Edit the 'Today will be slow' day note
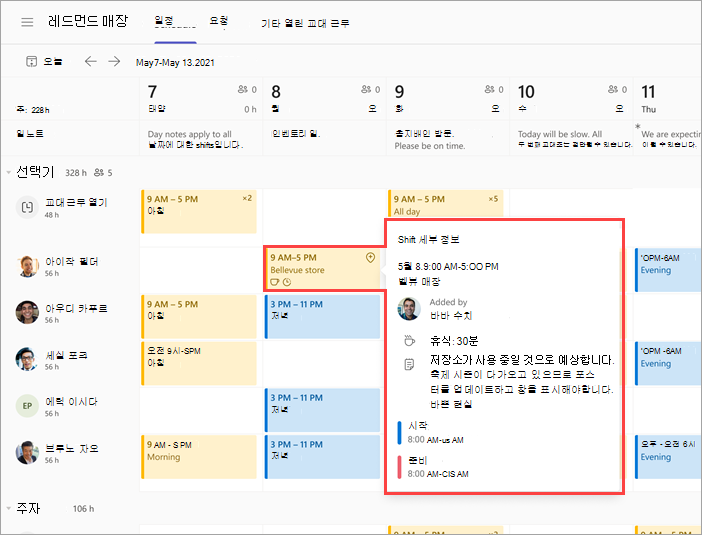The image size is (702, 535). coord(572,139)
